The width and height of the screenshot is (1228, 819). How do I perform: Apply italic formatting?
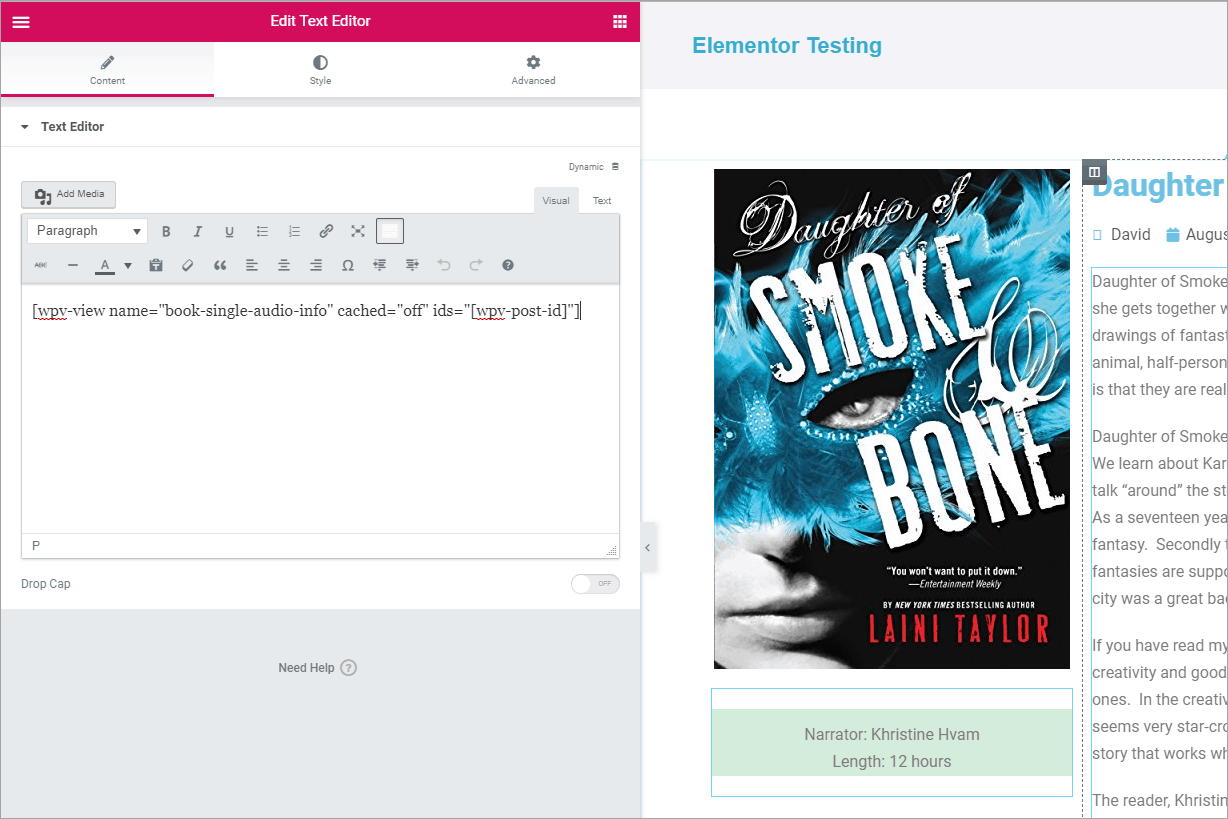coord(197,230)
